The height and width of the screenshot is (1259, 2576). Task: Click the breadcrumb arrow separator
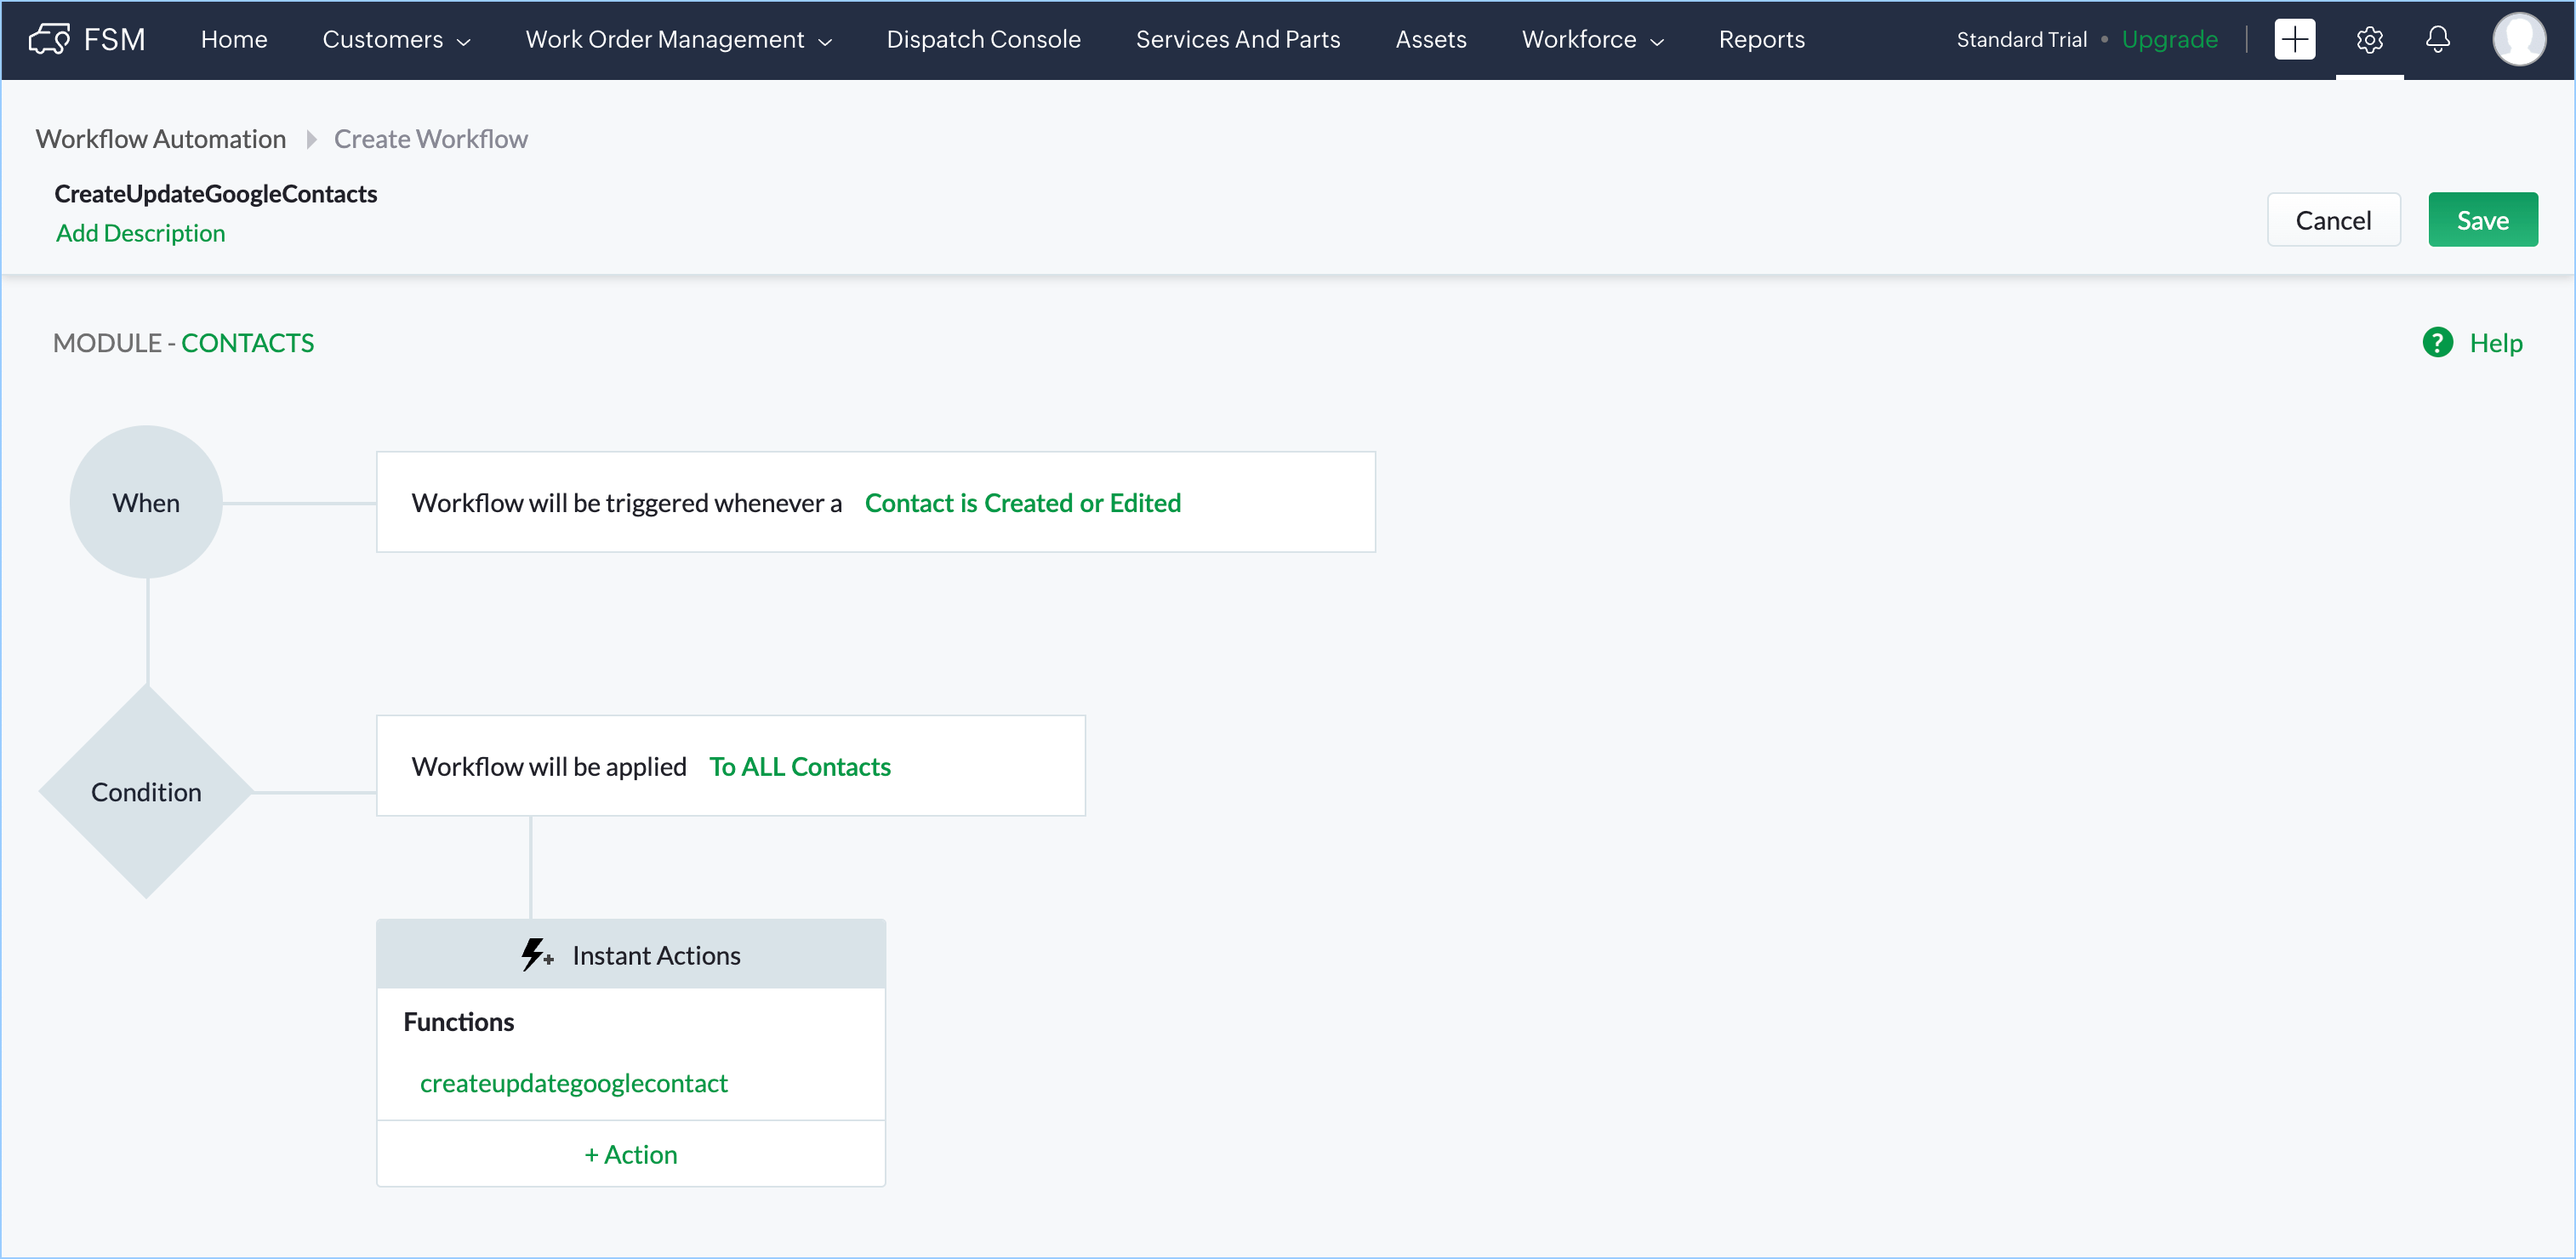pos(311,139)
